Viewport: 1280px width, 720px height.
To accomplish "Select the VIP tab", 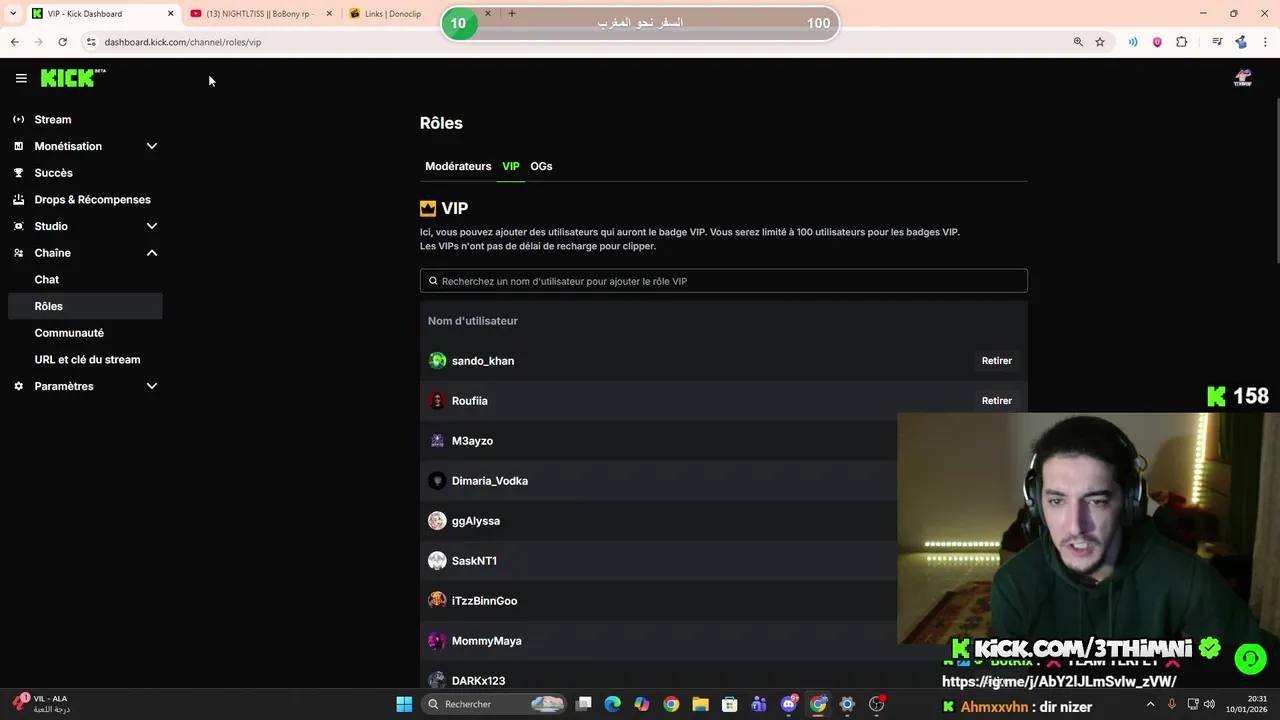I will pos(511,166).
